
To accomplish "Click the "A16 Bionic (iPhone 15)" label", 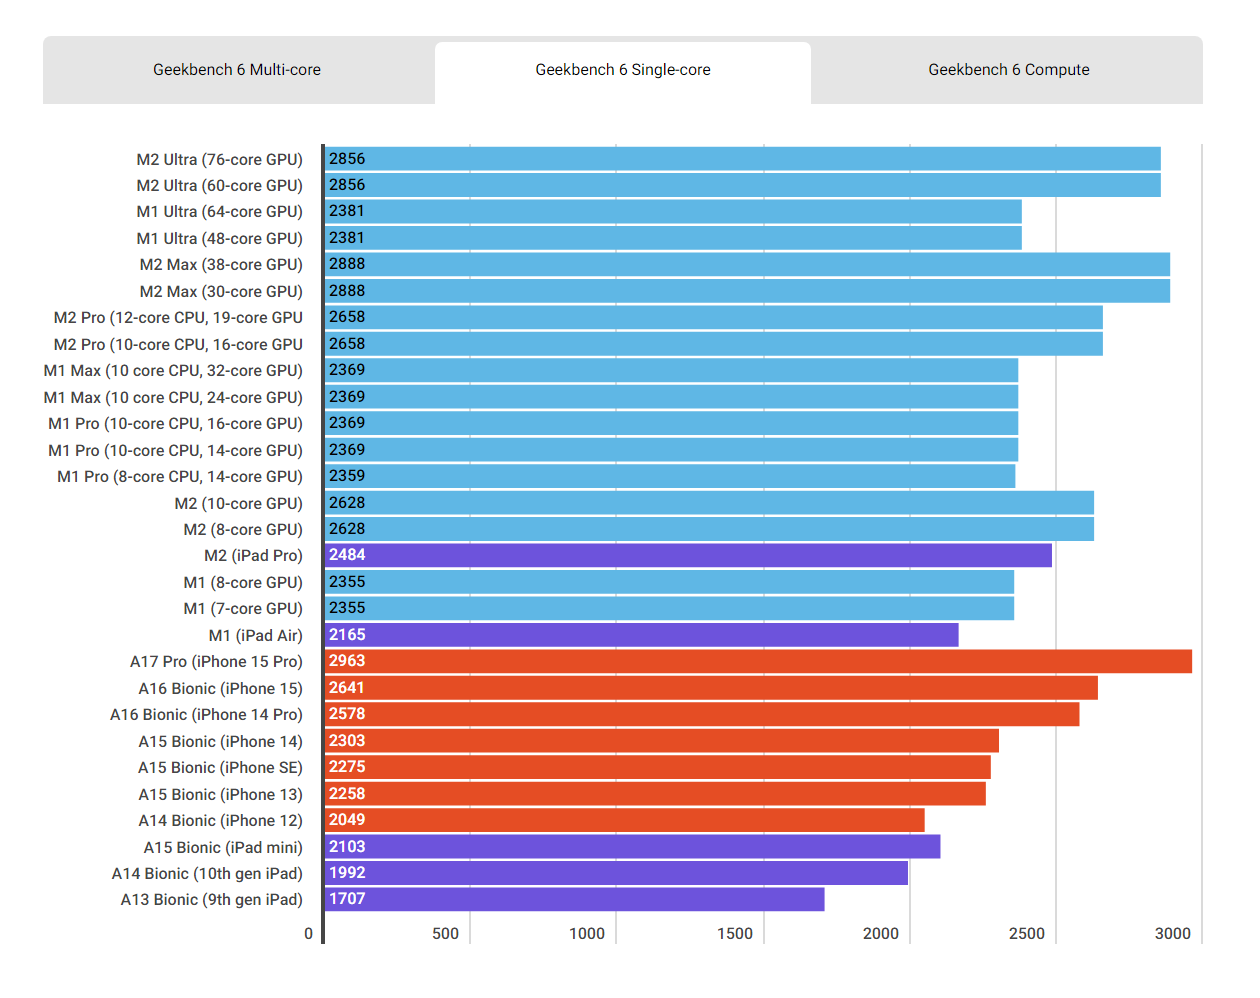I will (220, 689).
